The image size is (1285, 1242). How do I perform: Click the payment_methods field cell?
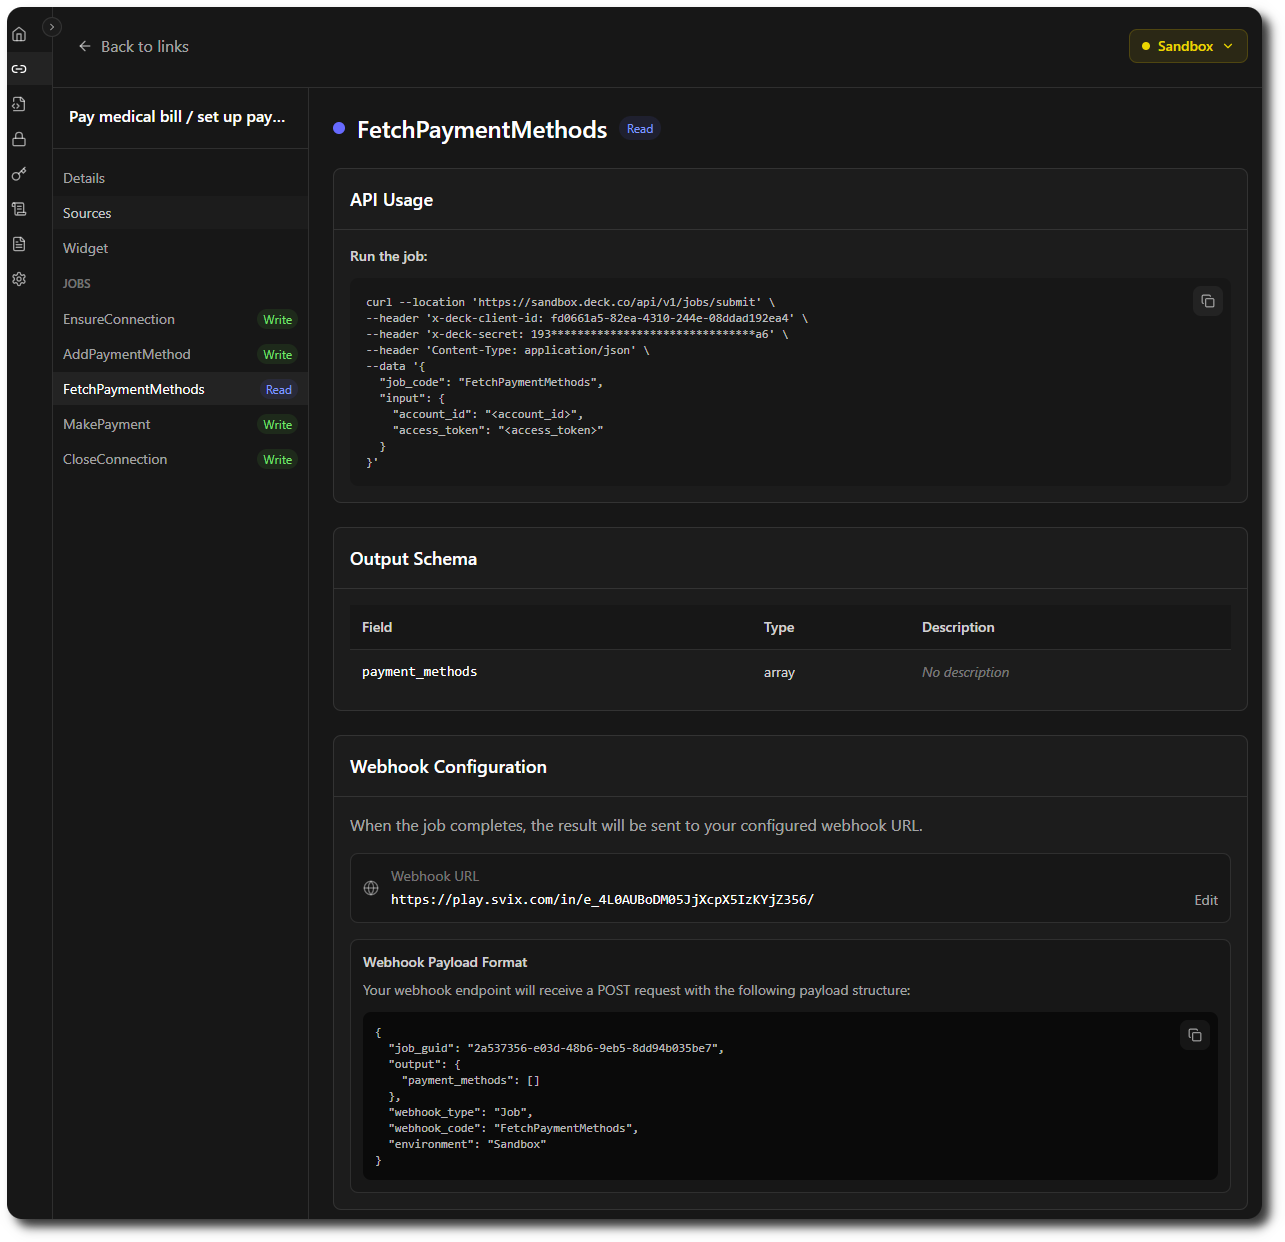tap(419, 672)
